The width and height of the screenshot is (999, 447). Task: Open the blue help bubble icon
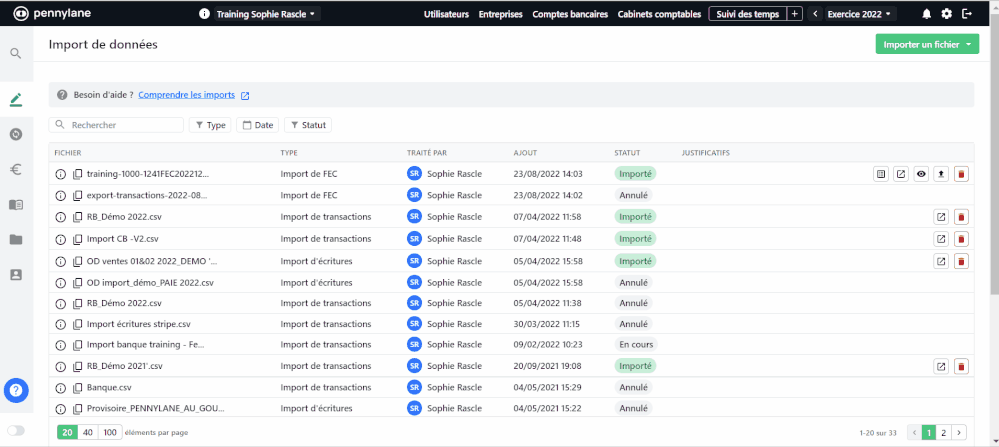[16, 391]
